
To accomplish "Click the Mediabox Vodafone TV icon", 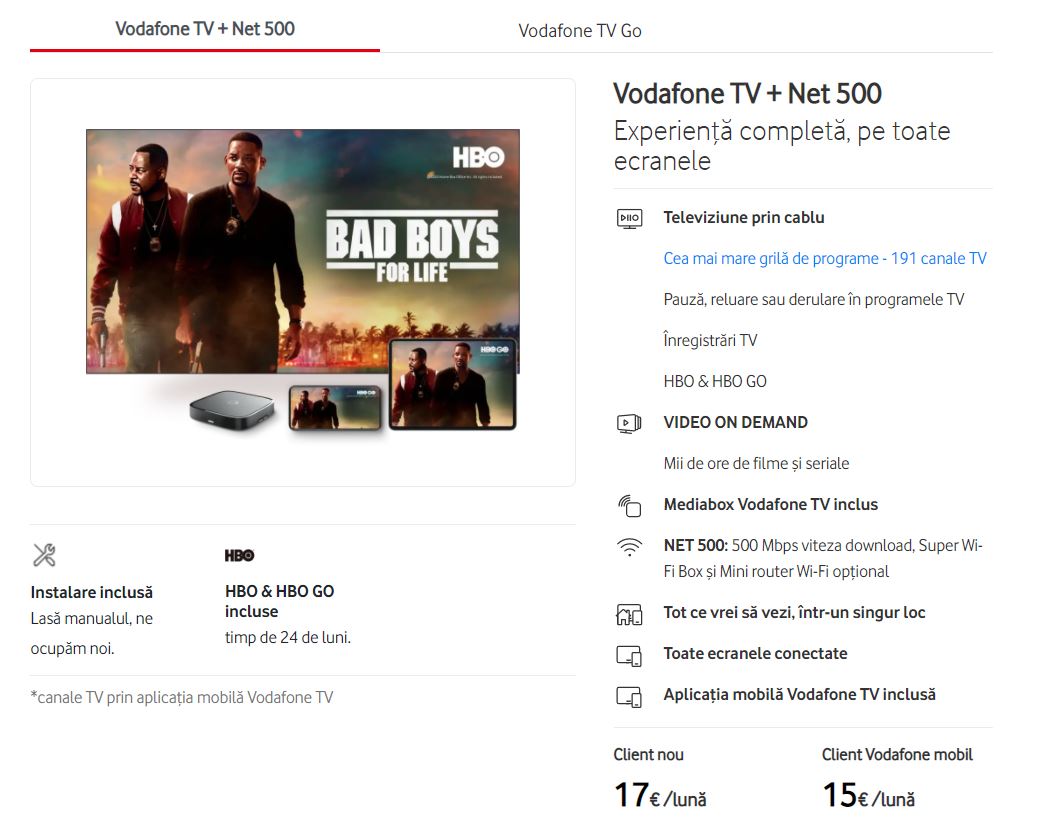I will (629, 506).
